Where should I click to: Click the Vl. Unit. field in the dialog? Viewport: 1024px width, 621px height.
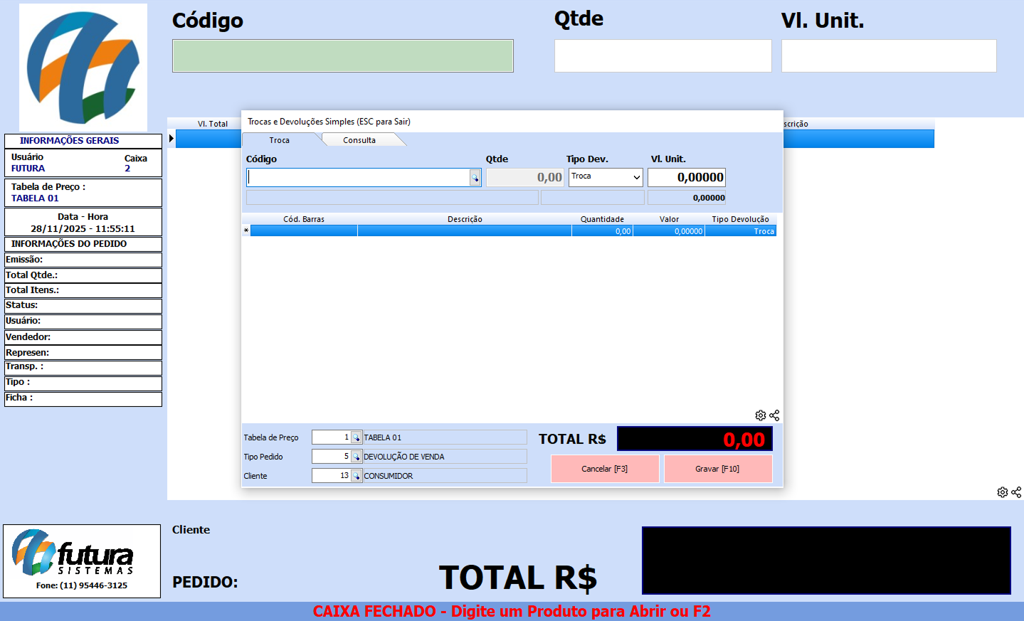pyautogui.click(x=686, y=177)
